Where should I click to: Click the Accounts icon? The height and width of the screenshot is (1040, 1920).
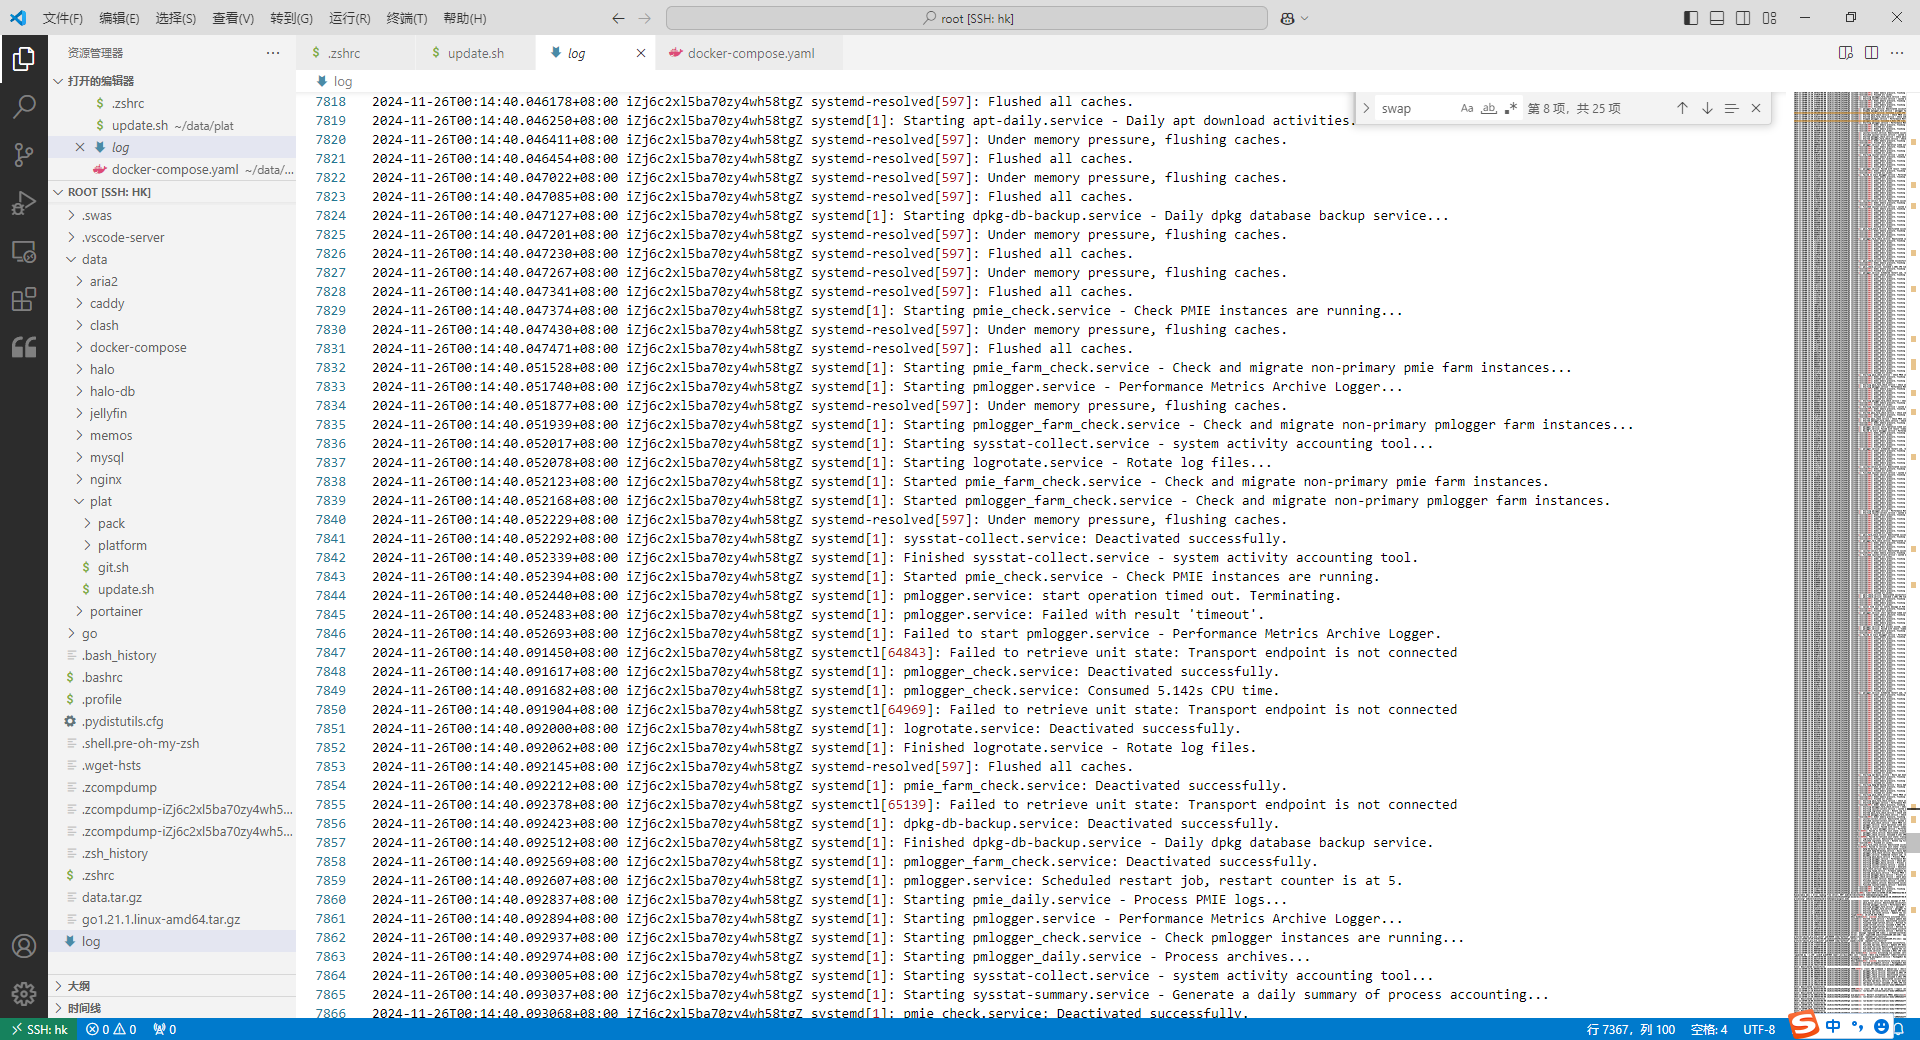(24, 946)
